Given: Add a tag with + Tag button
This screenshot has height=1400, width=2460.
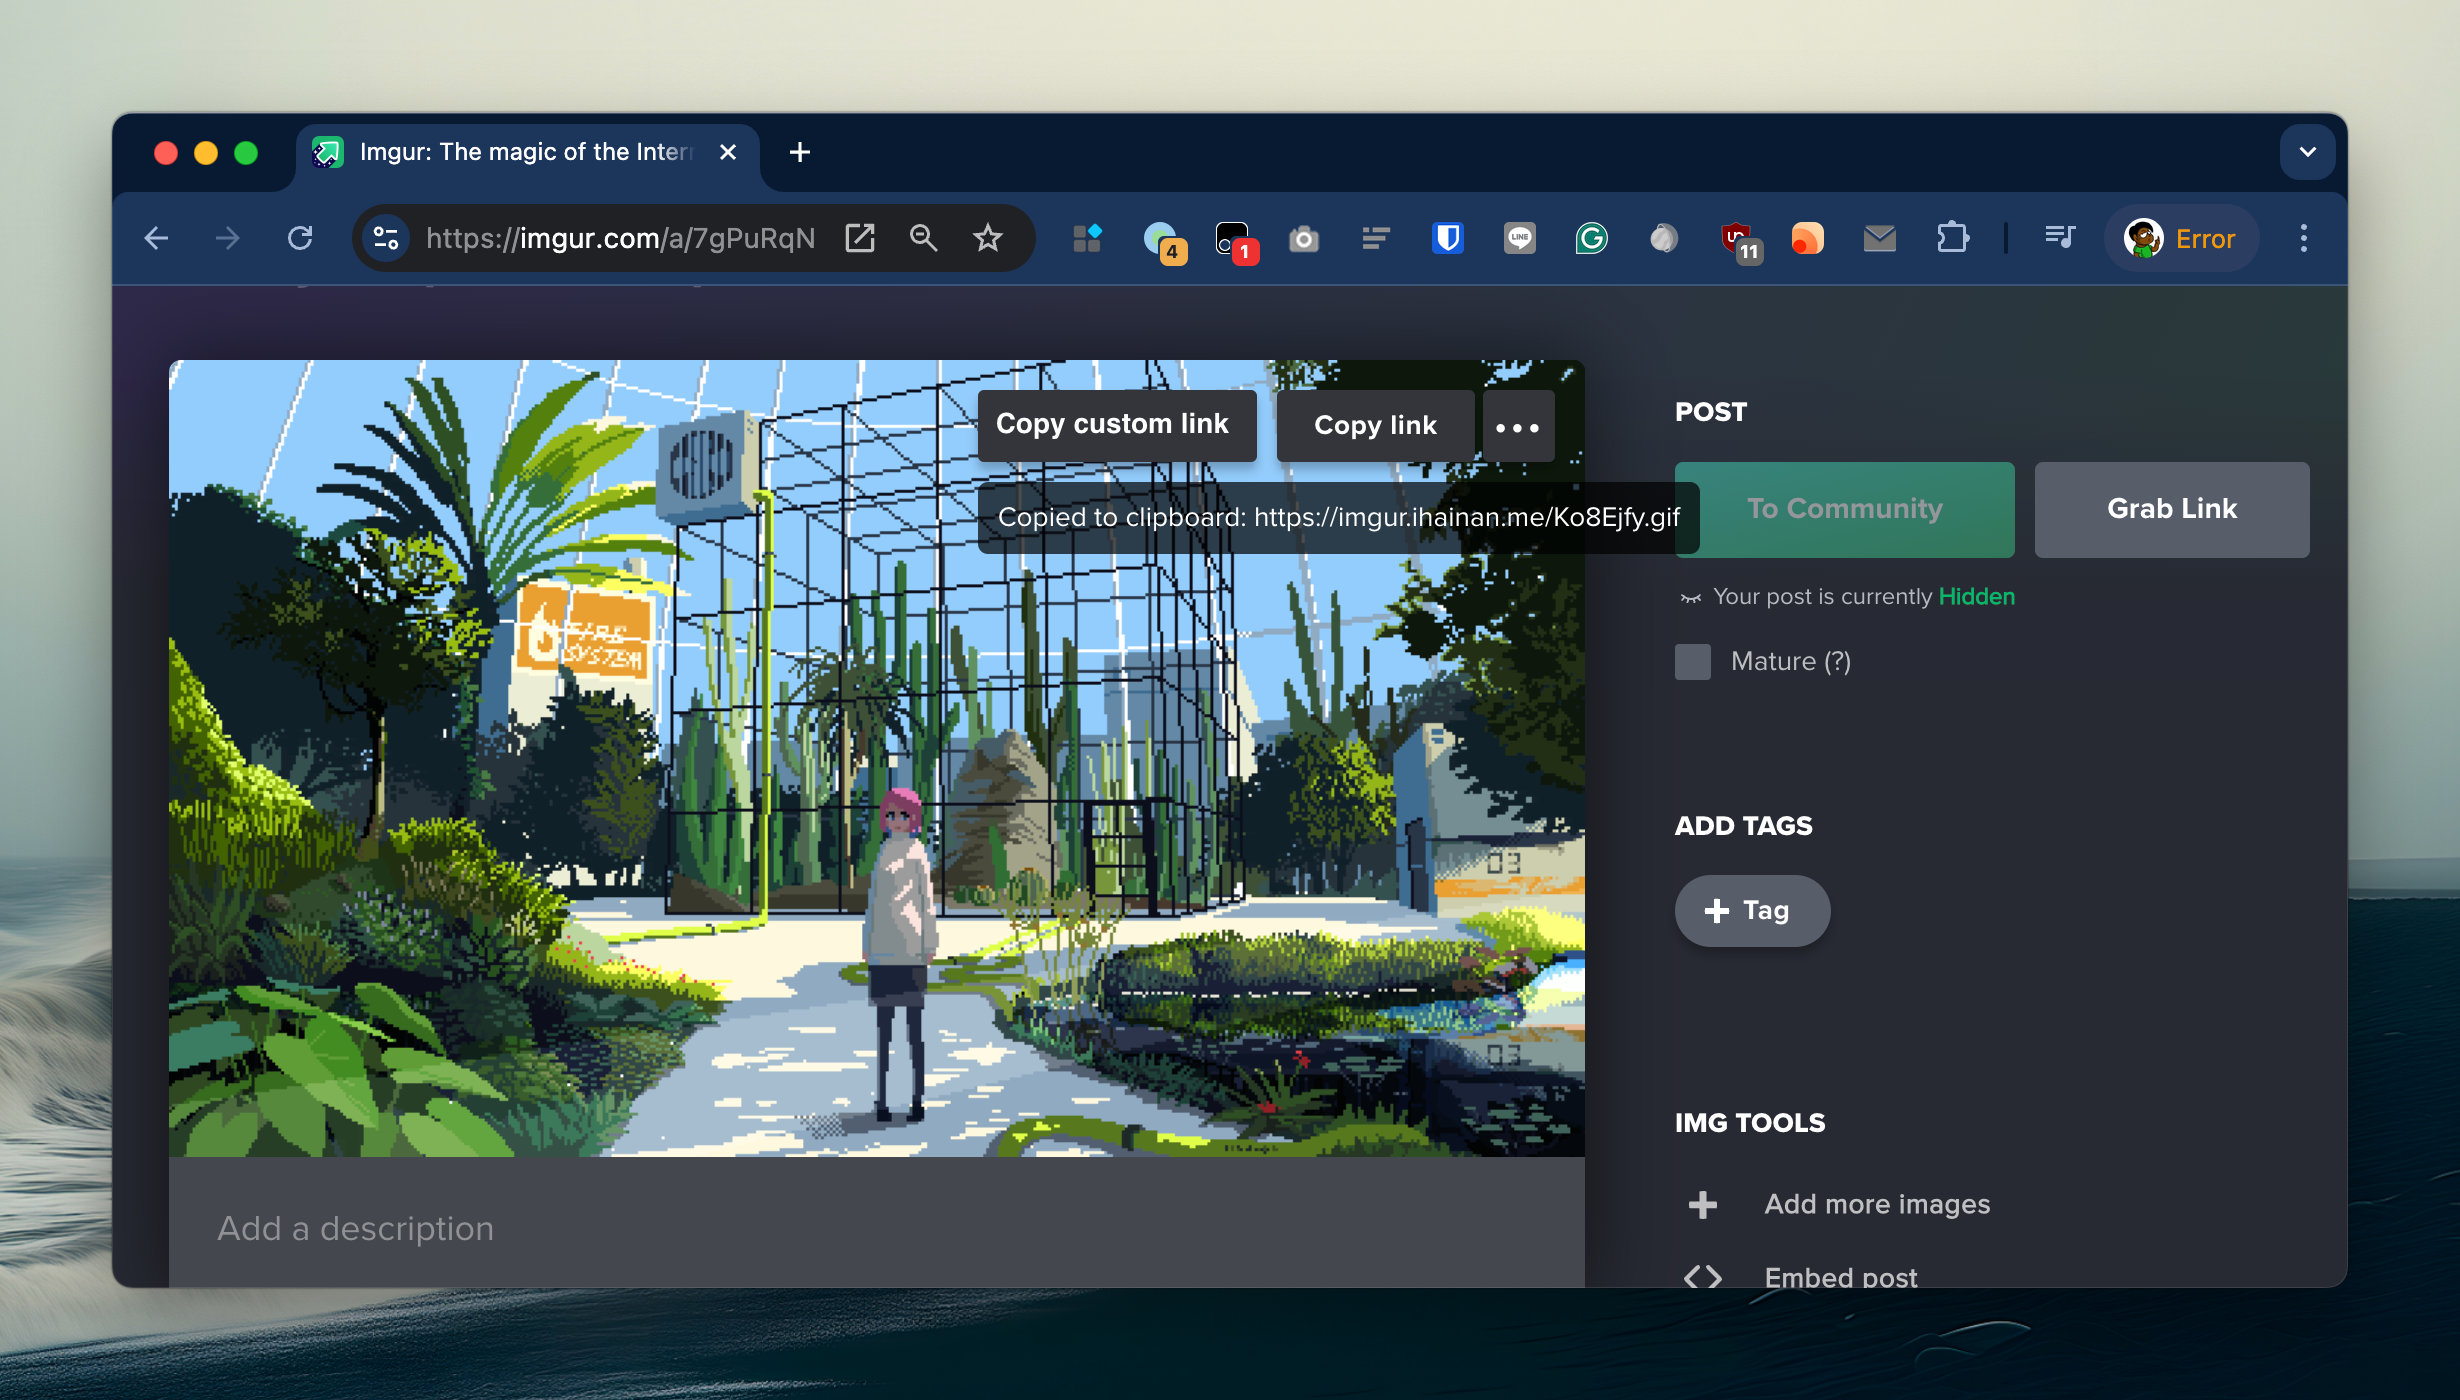Looking at the screenshot, I should pos(1752,910).
